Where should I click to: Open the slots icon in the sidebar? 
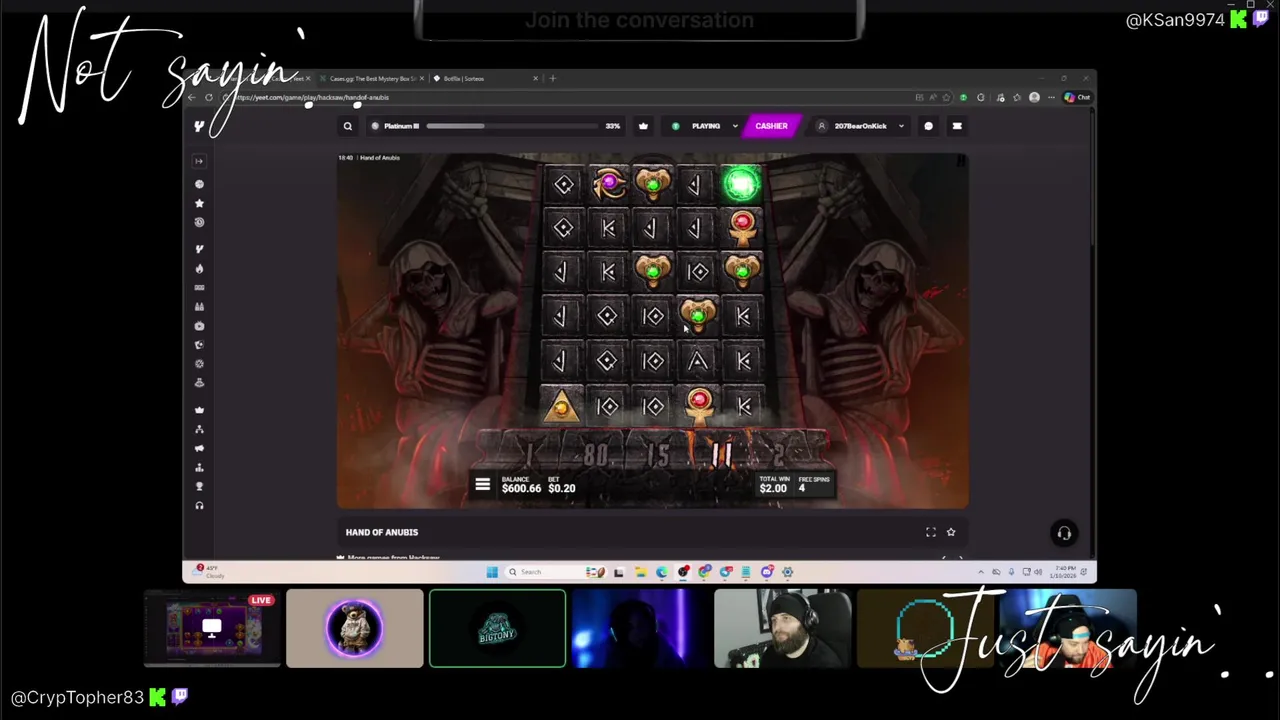199,287
